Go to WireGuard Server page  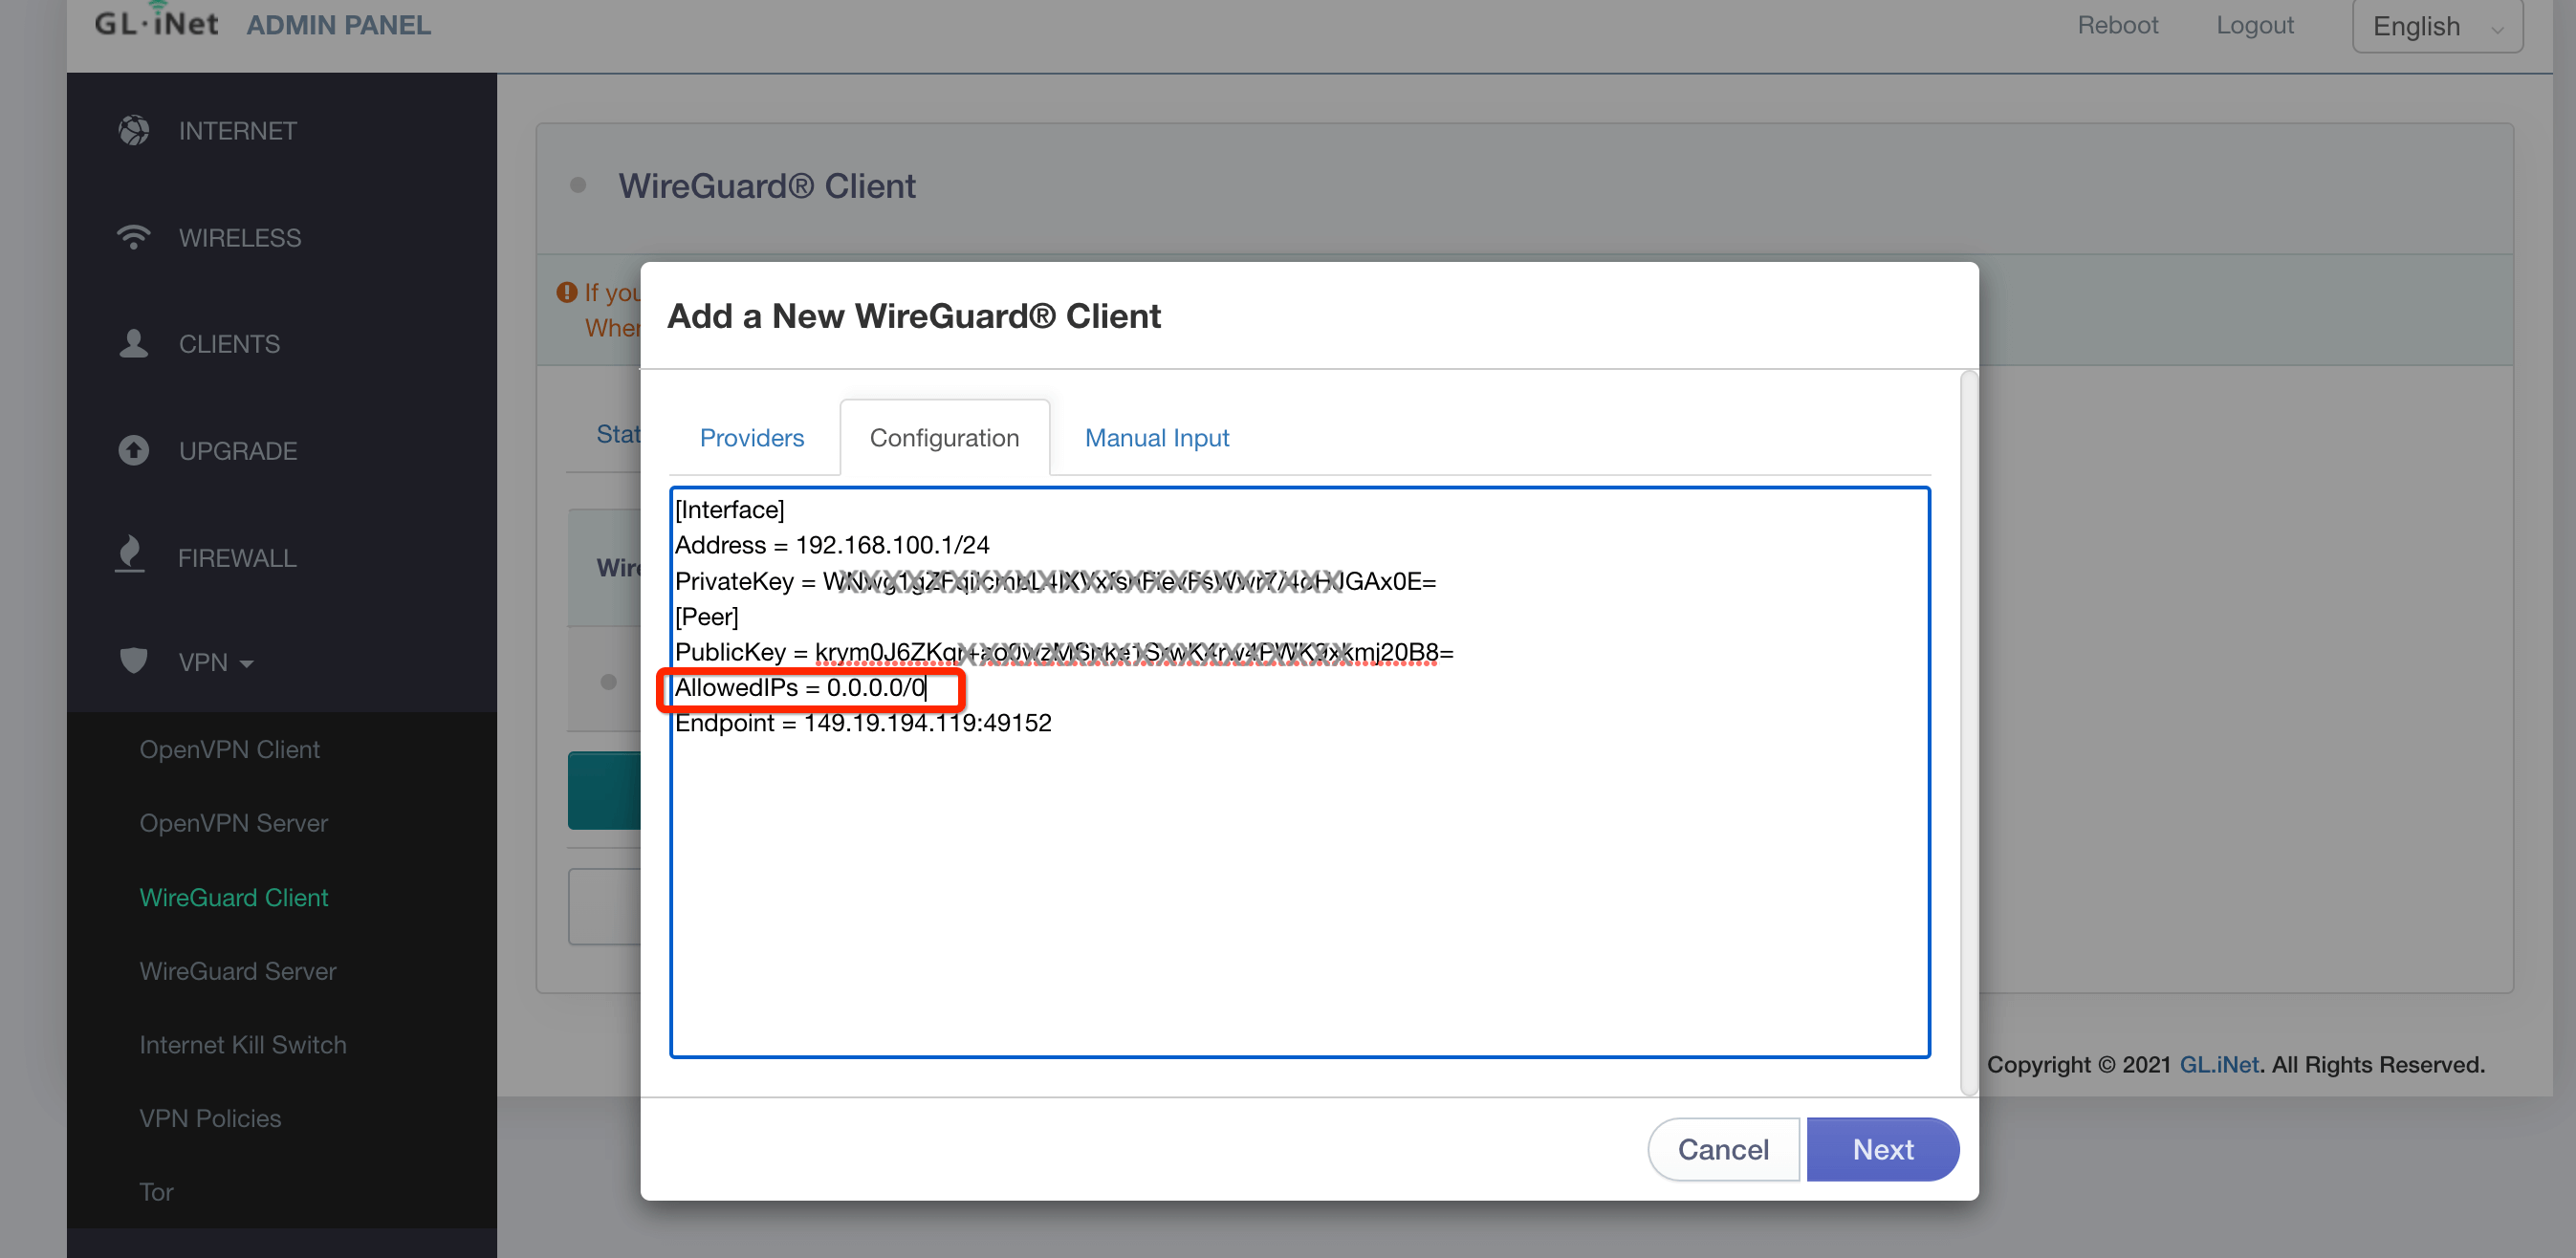click(238, 971)
